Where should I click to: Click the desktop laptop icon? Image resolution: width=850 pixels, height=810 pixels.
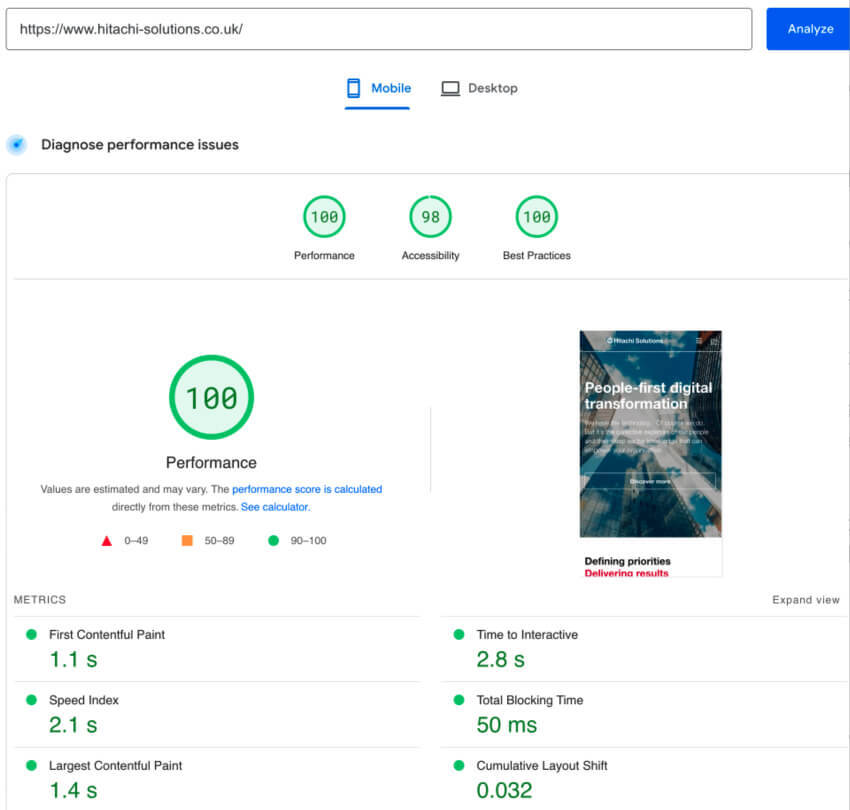450,88
